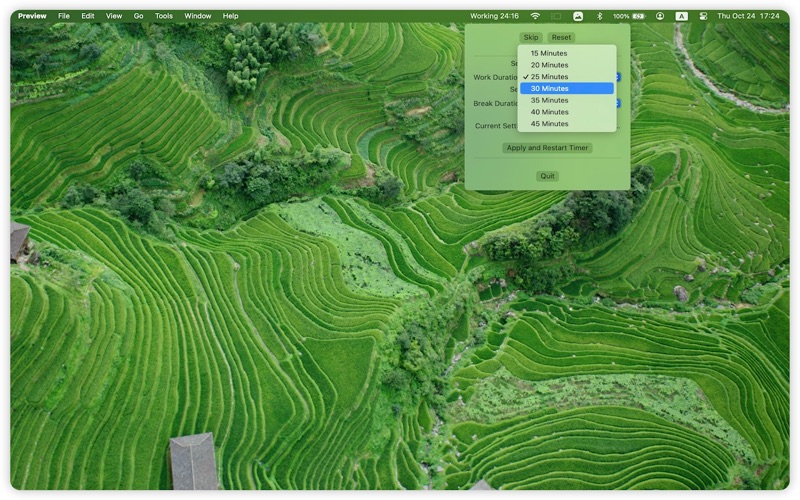Open the Tools menu
The image size is (800, 500).
point(164,16)
